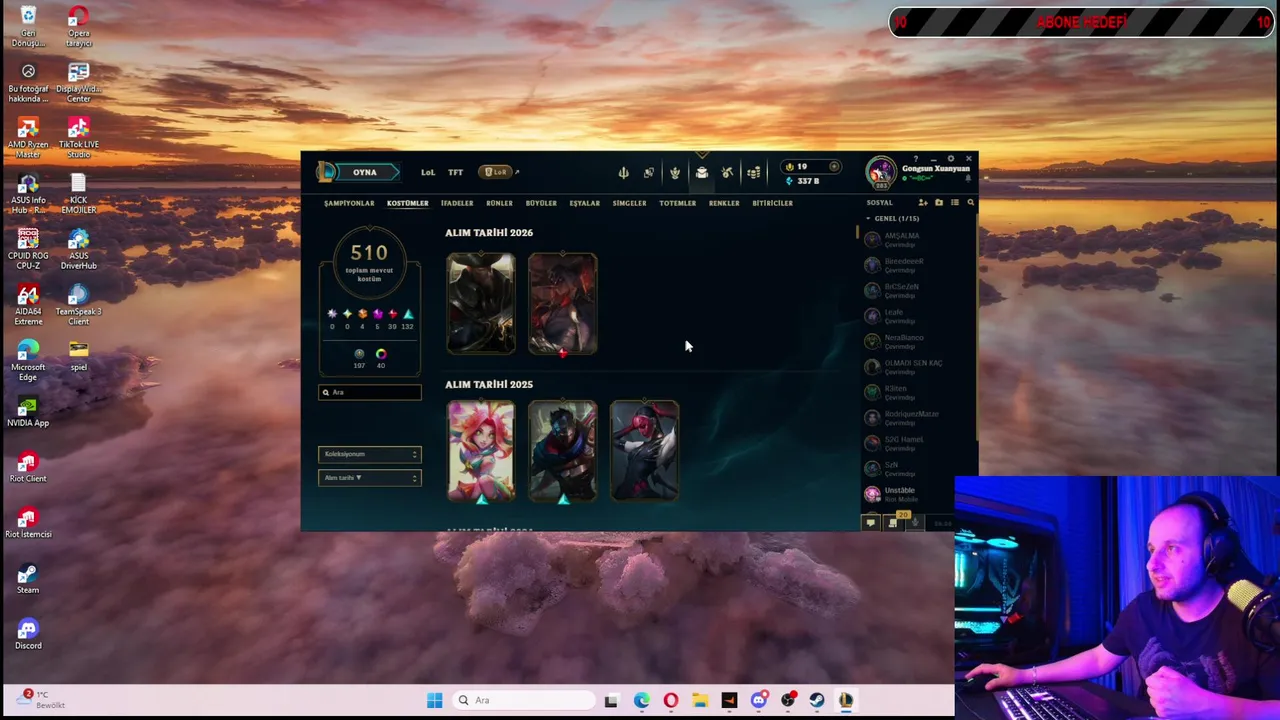Select first skin thumbnail under Alım Tarihi 2026
Image resolution: width=1280 pixels, height=720 pixels.
point(481,304)
